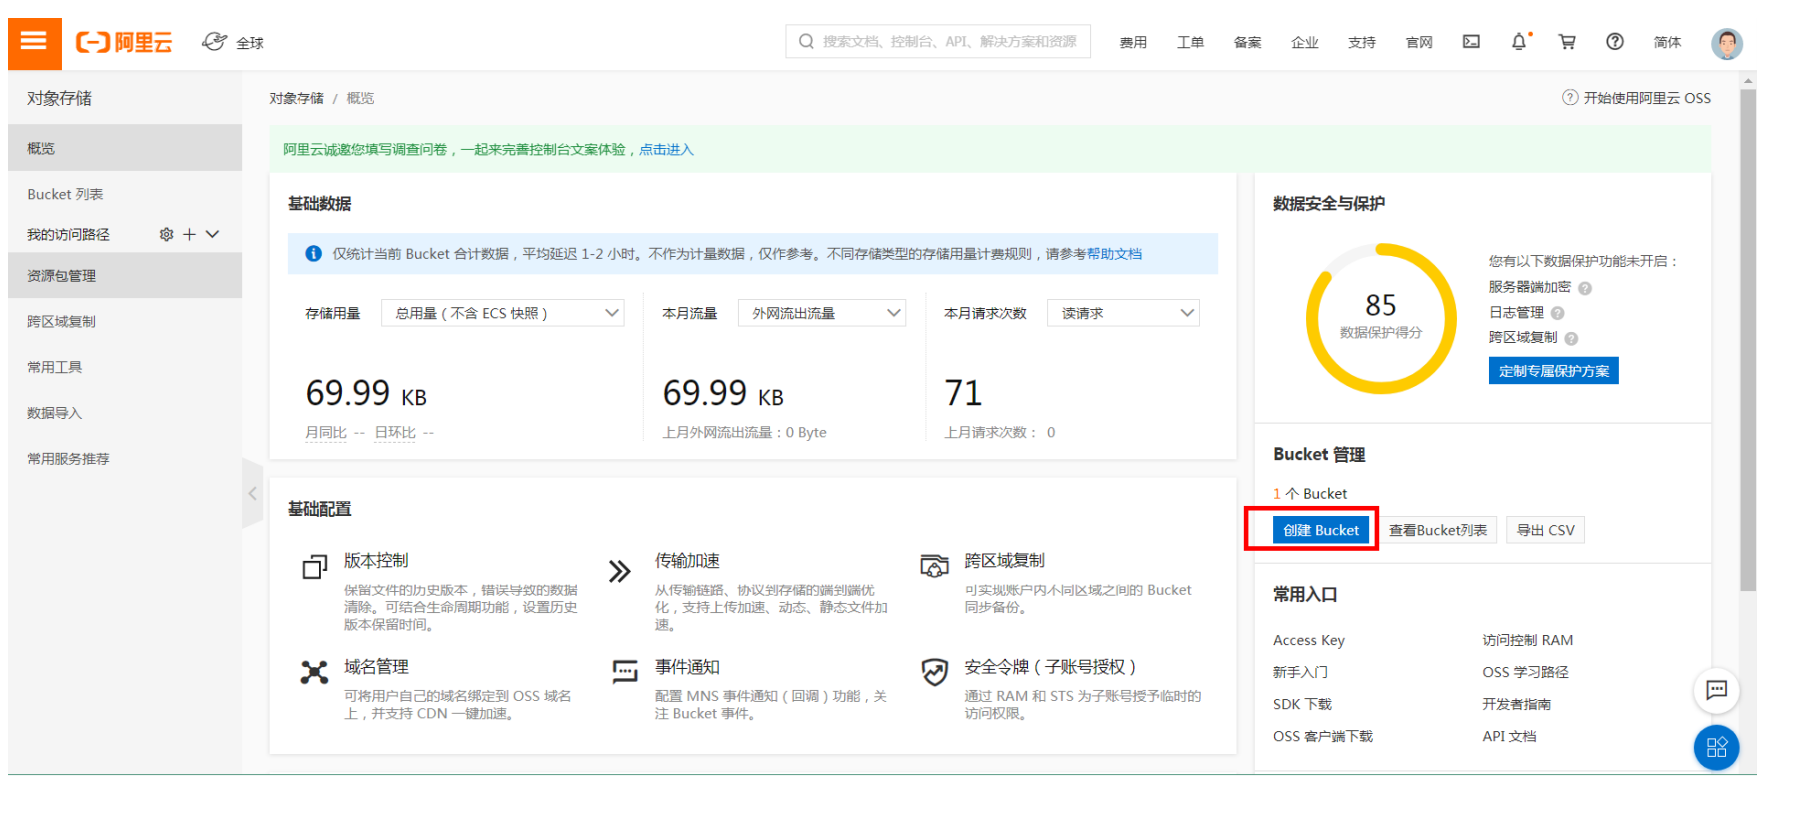This screenshot has width=1798, height=814.
Task: Open the user avatar menu
Action: click(1727, 43)
